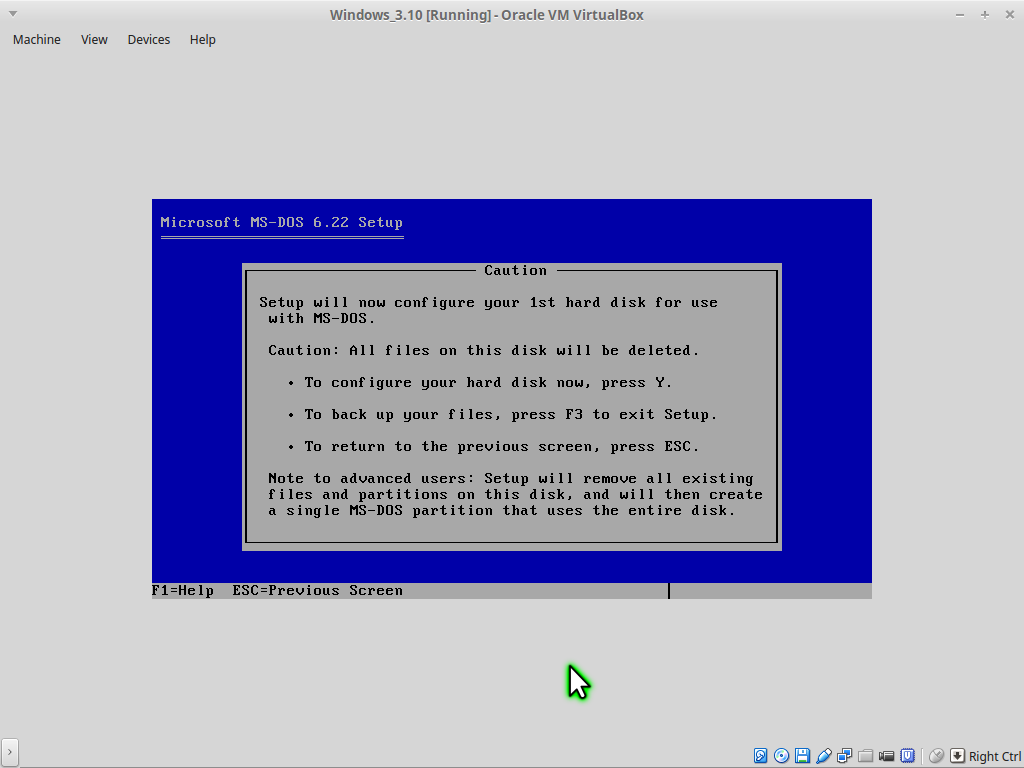The height and width of the screenshot is (768, 1024).
Task: Click the mouse integration status icon
Action: [936, 756]
